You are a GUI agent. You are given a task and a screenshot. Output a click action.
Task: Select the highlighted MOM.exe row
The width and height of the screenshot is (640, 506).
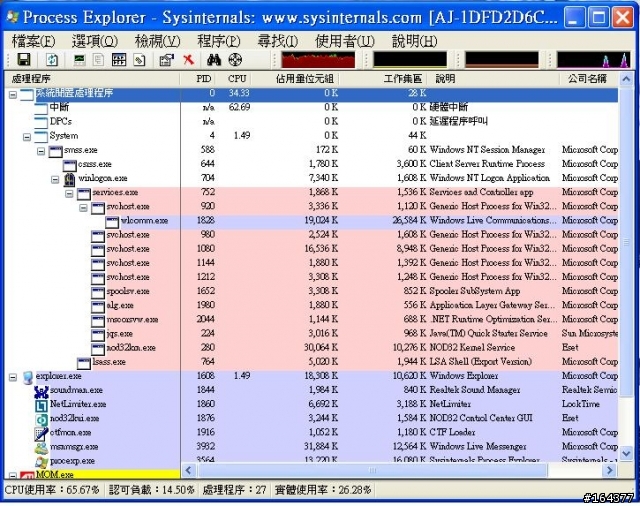93,475
